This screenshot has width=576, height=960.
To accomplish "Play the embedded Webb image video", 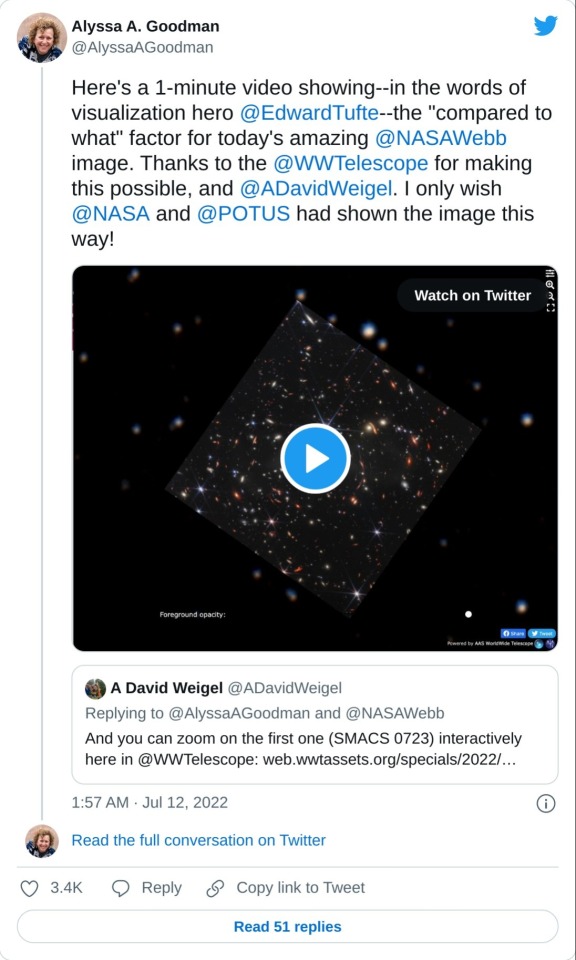I will 315,459.
